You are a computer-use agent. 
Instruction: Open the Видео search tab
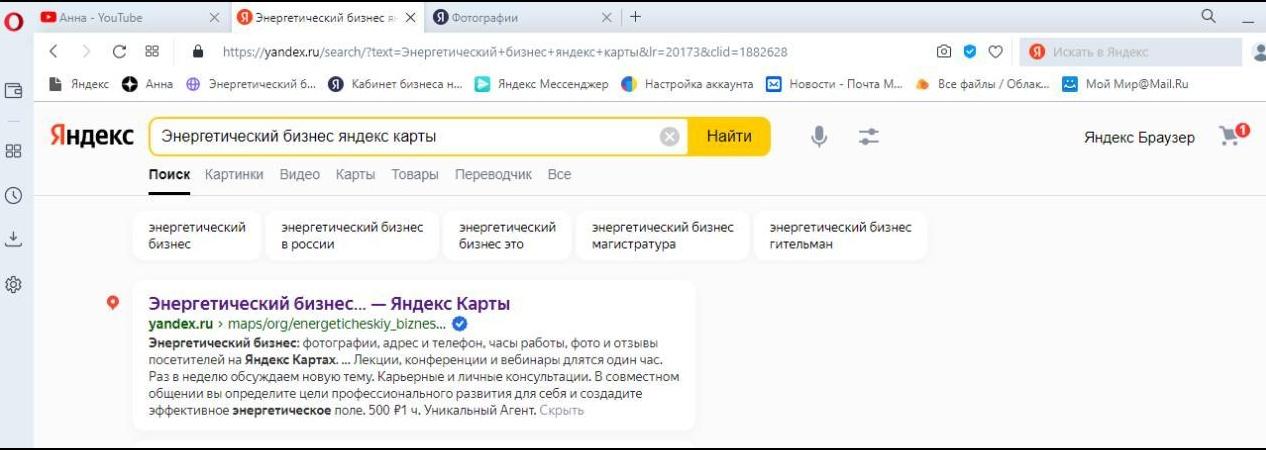tap(300, 174)
